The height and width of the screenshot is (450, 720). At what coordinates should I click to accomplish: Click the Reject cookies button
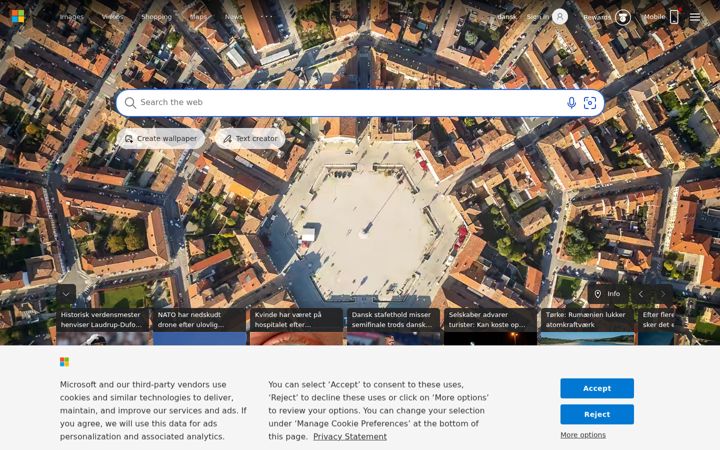[597, 415]
